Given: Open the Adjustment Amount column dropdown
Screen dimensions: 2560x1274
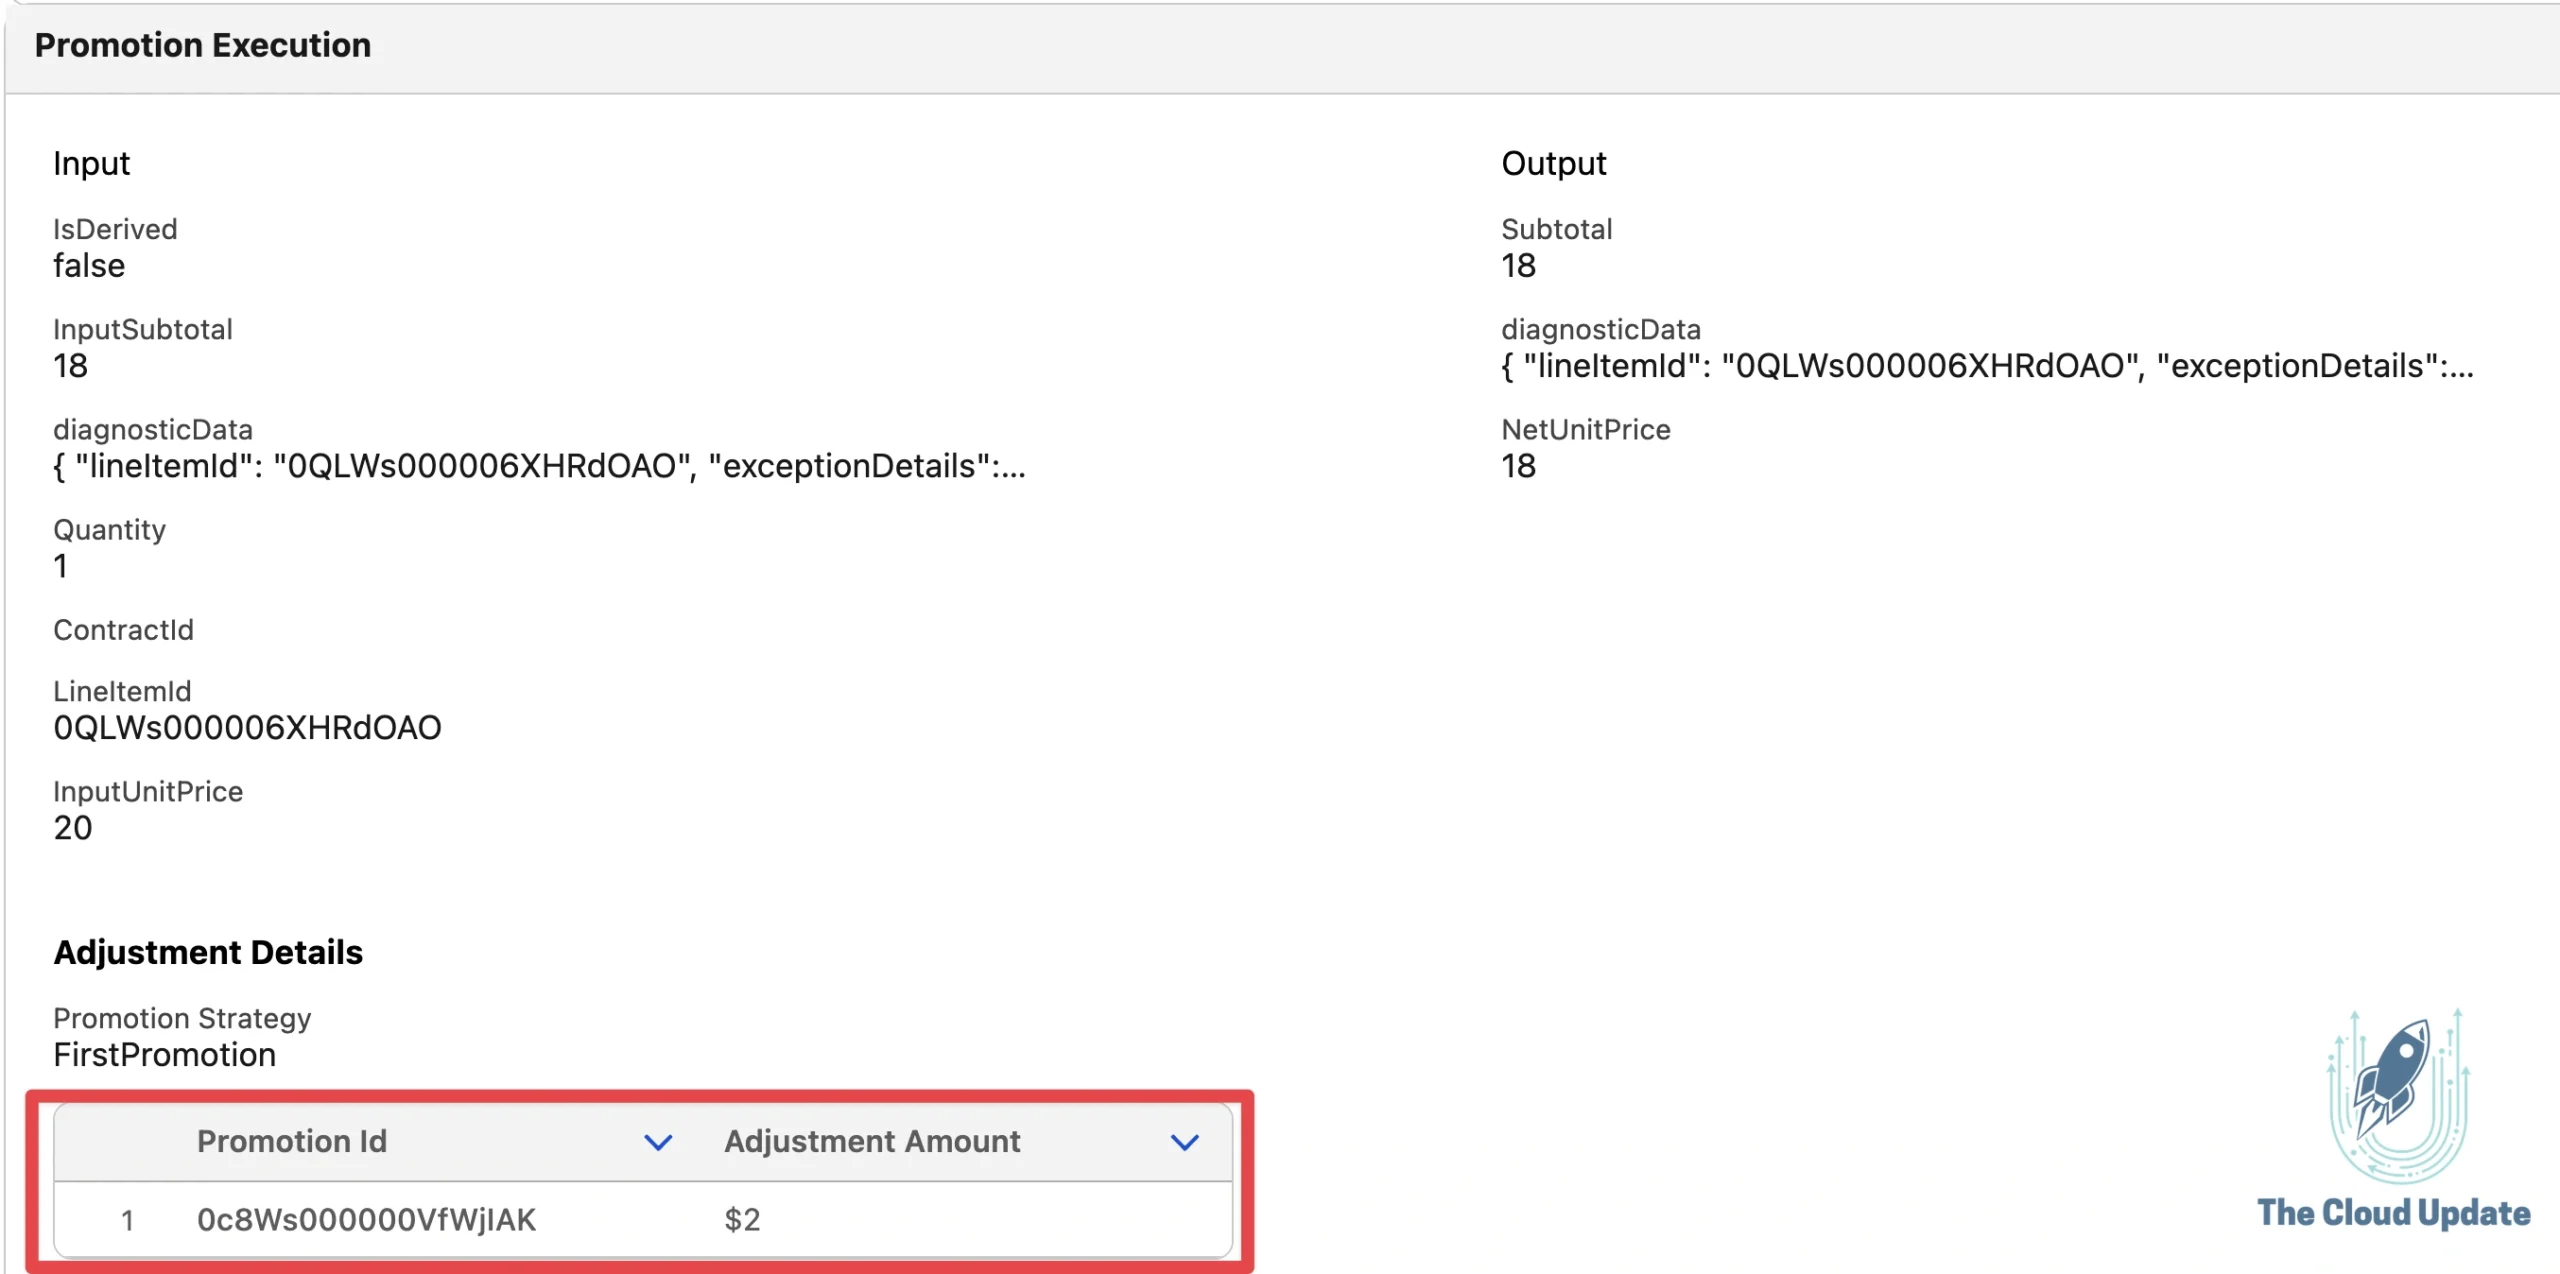Looking at the screenshot, I should coord(1184,1141).
